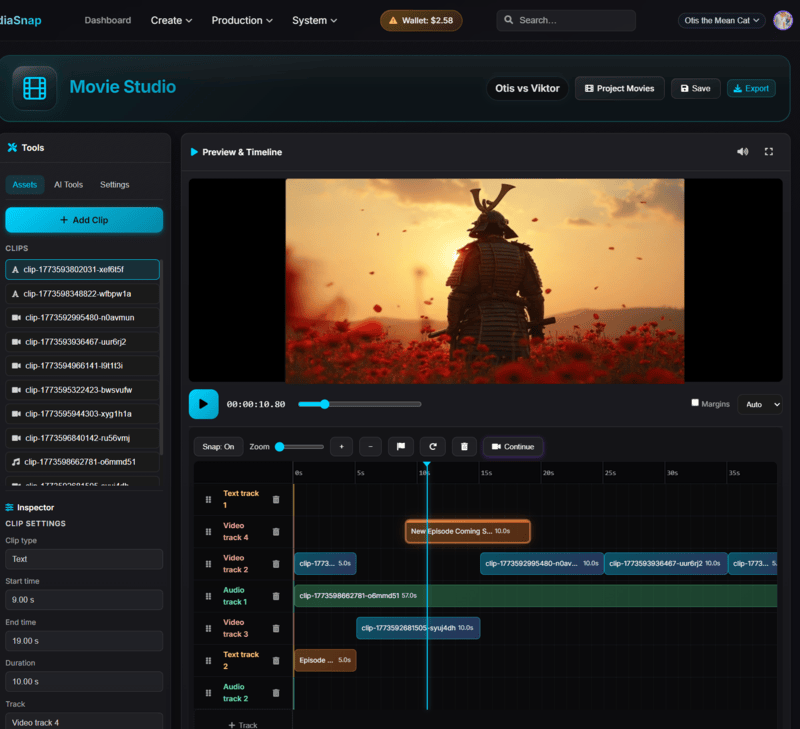Select the flag marker icon in timeline toolbar

point(401,446)
